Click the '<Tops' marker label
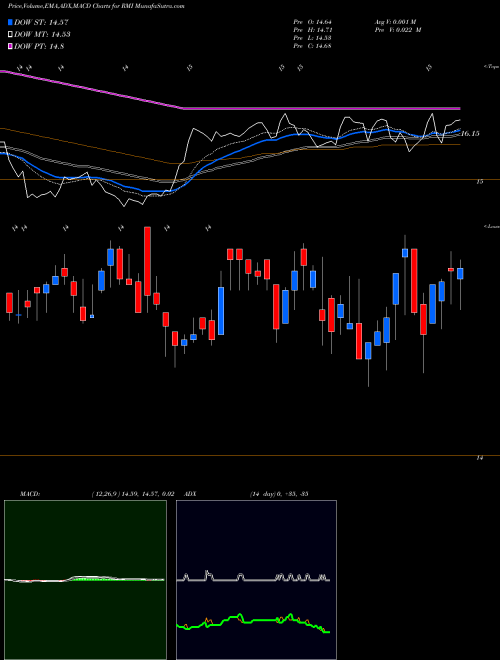The image size is (500, 660). [492, 67]
